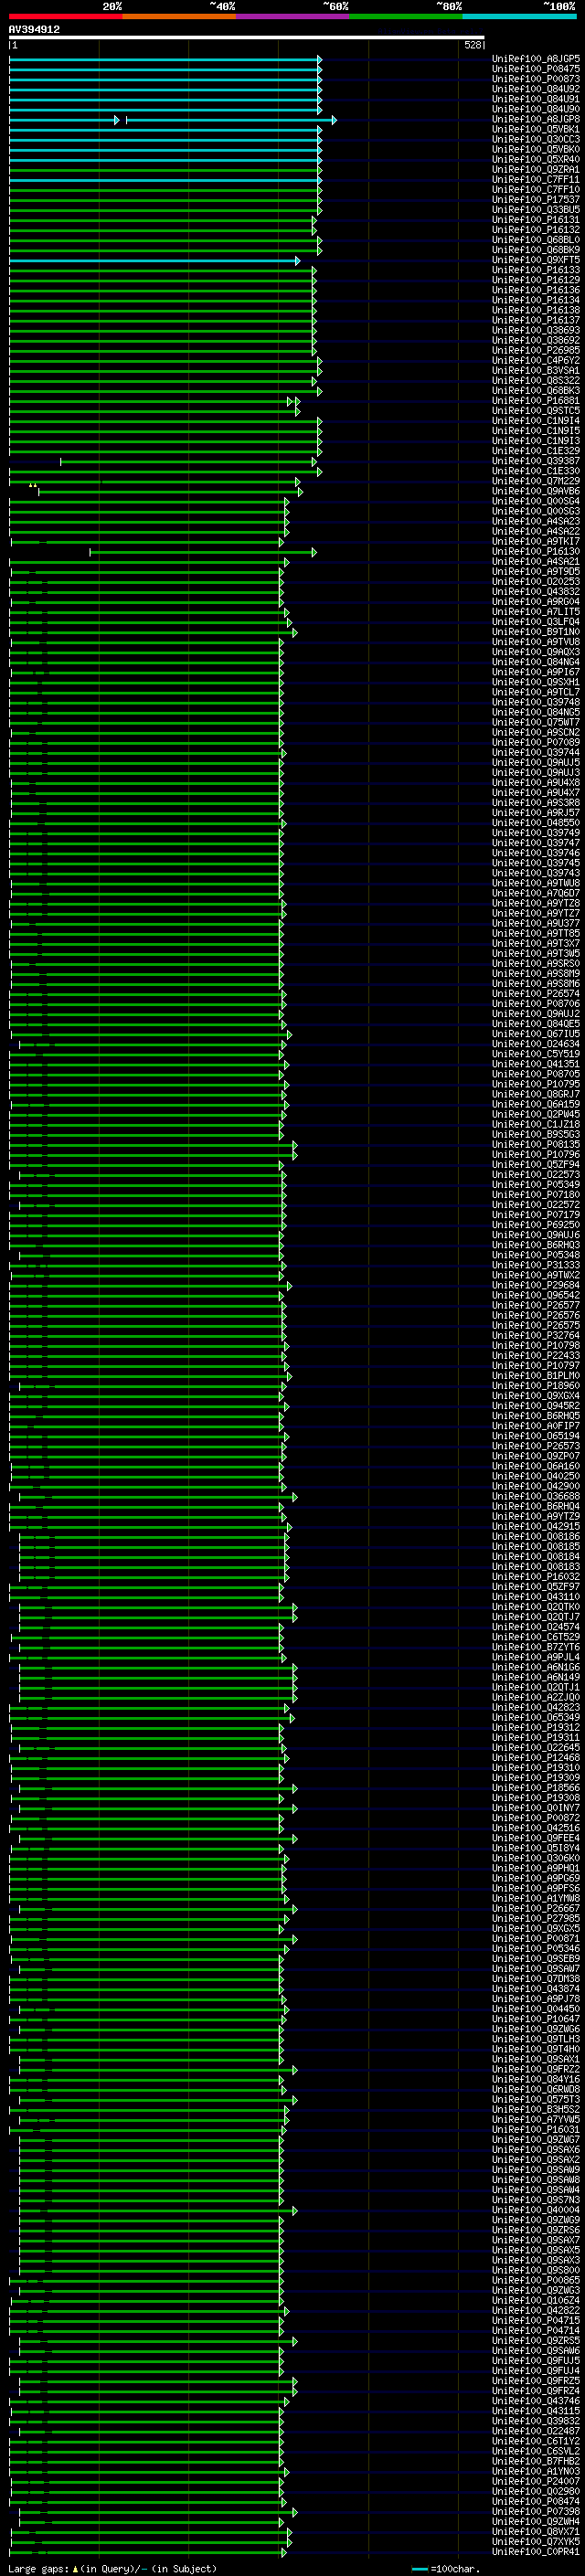The height and width of the screenshot is (2576, 585).
Task: Click the cyan 100char scale key
Action: [420, 2569]
